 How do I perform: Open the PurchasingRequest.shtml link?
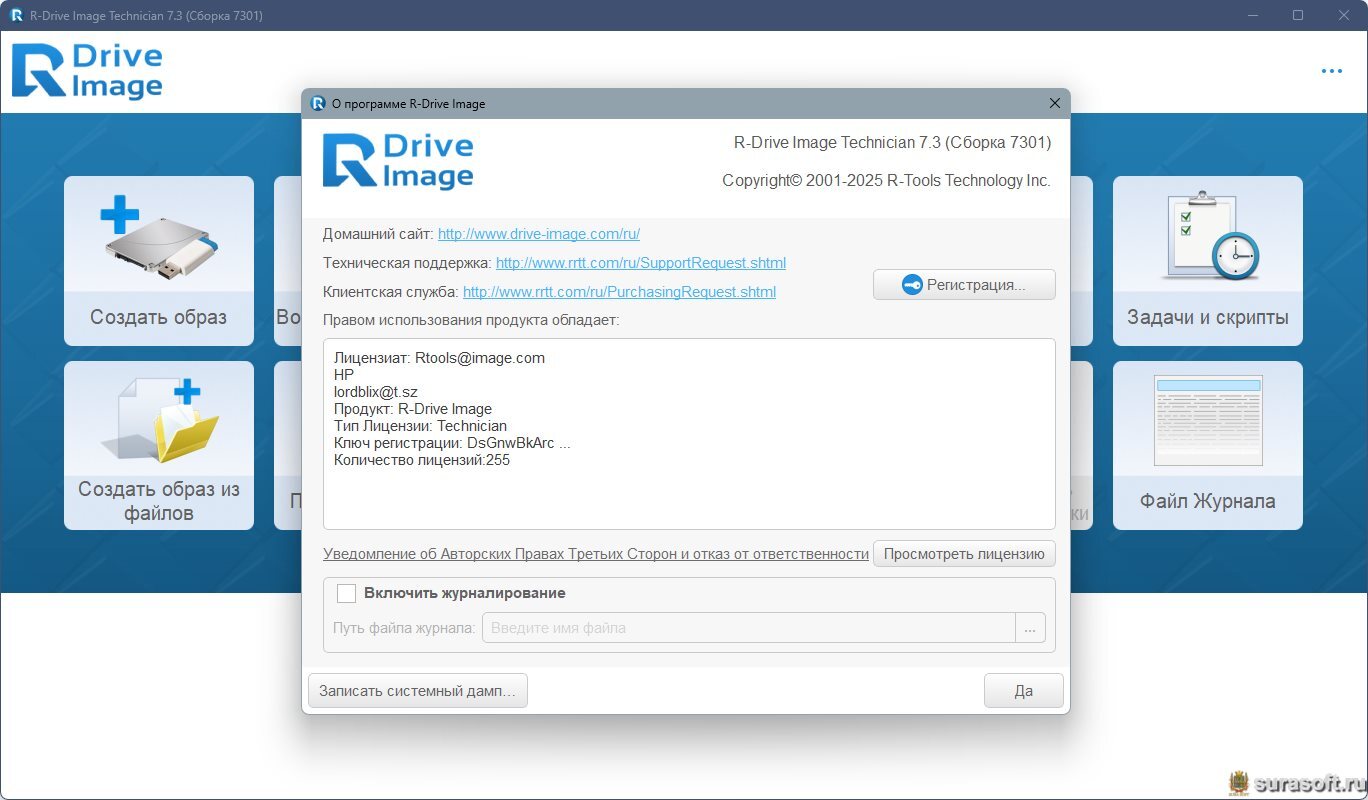point(619,292)
